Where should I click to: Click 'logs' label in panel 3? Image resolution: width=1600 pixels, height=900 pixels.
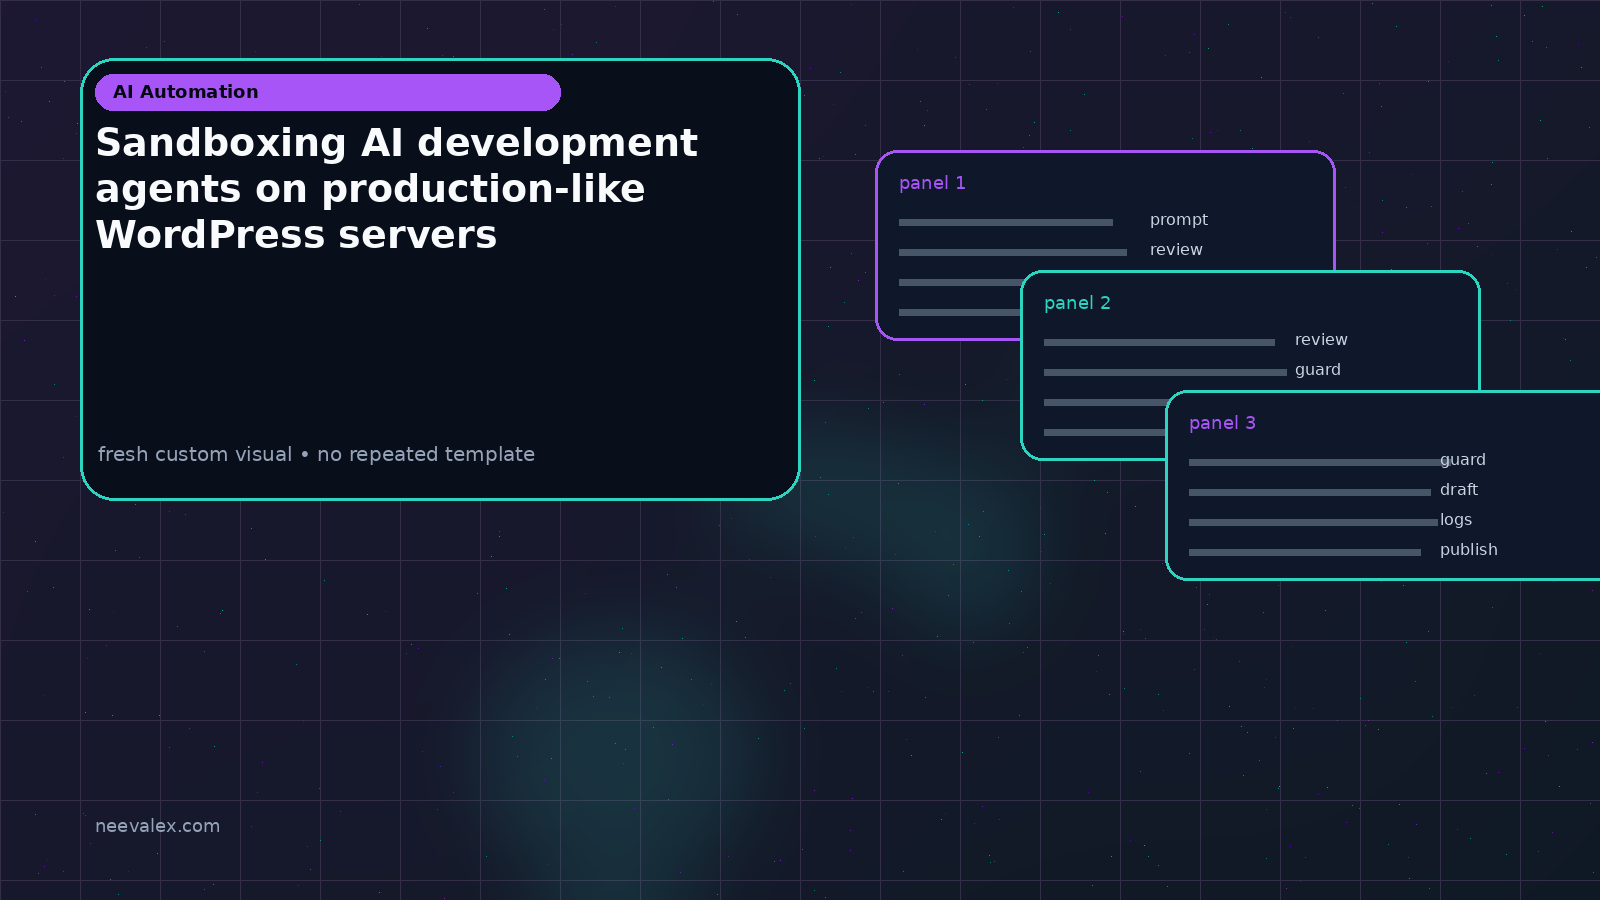click(x=1456, y=520)
